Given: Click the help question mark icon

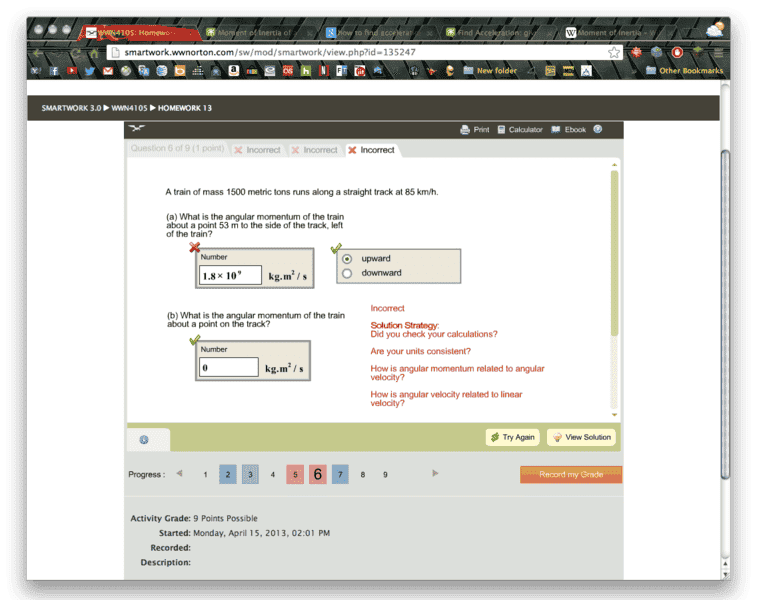Looking at the screenshot, I should pyautogui.click(x=598, y=129).
